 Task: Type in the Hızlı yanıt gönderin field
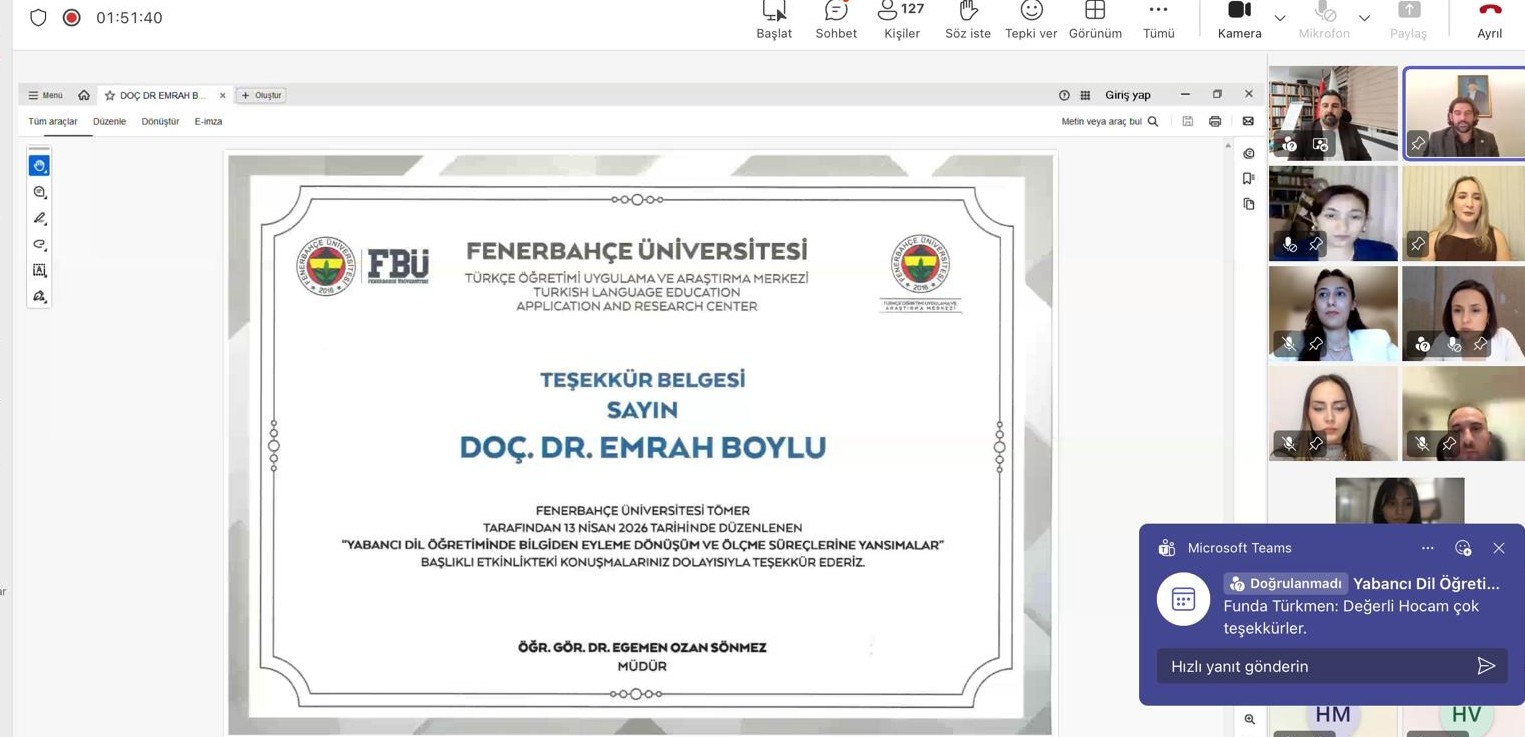click(x=1310, y=667)
